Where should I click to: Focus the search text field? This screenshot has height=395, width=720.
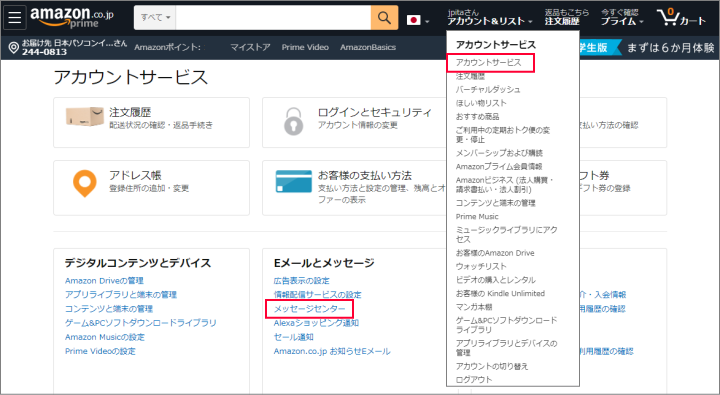click(x=273, y=18)
